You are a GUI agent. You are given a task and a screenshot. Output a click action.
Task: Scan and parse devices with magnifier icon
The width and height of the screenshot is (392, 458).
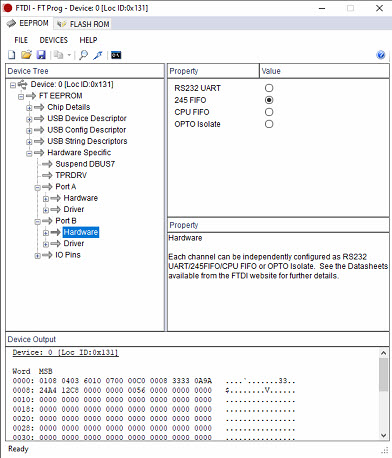tap(83, 55)
